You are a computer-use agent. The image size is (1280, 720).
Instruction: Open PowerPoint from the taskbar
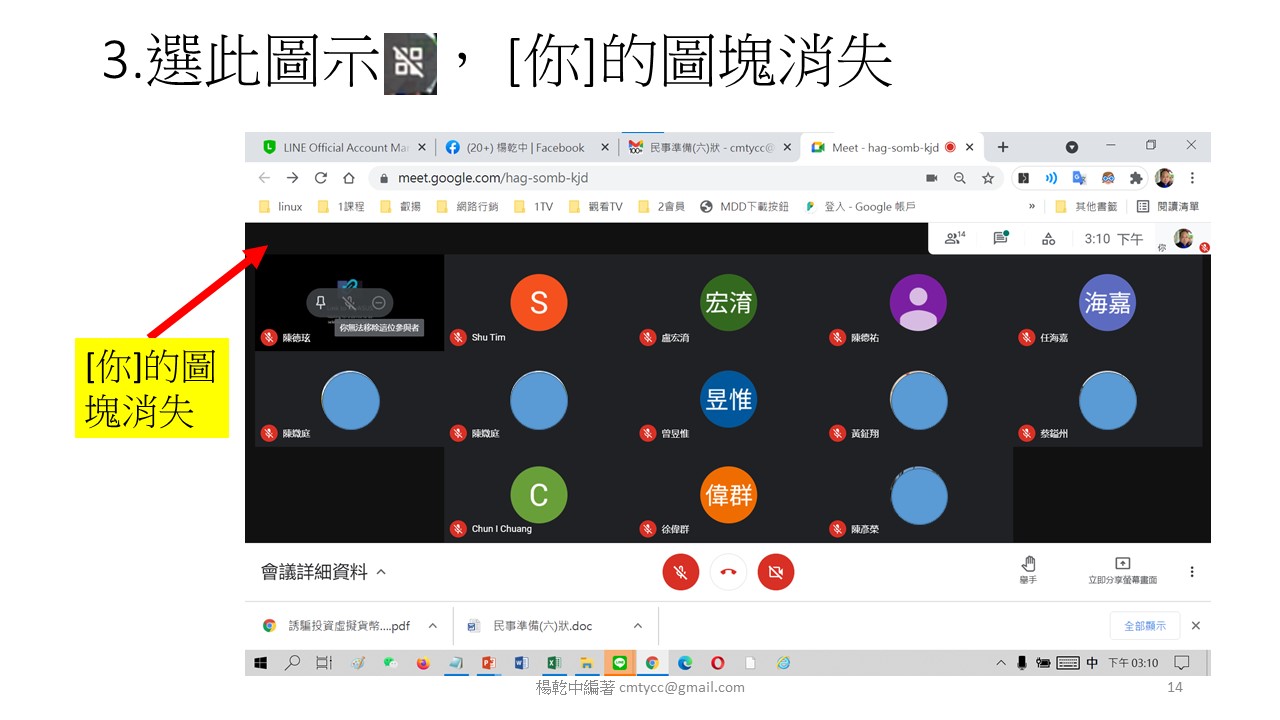click(x=489, y=662)
